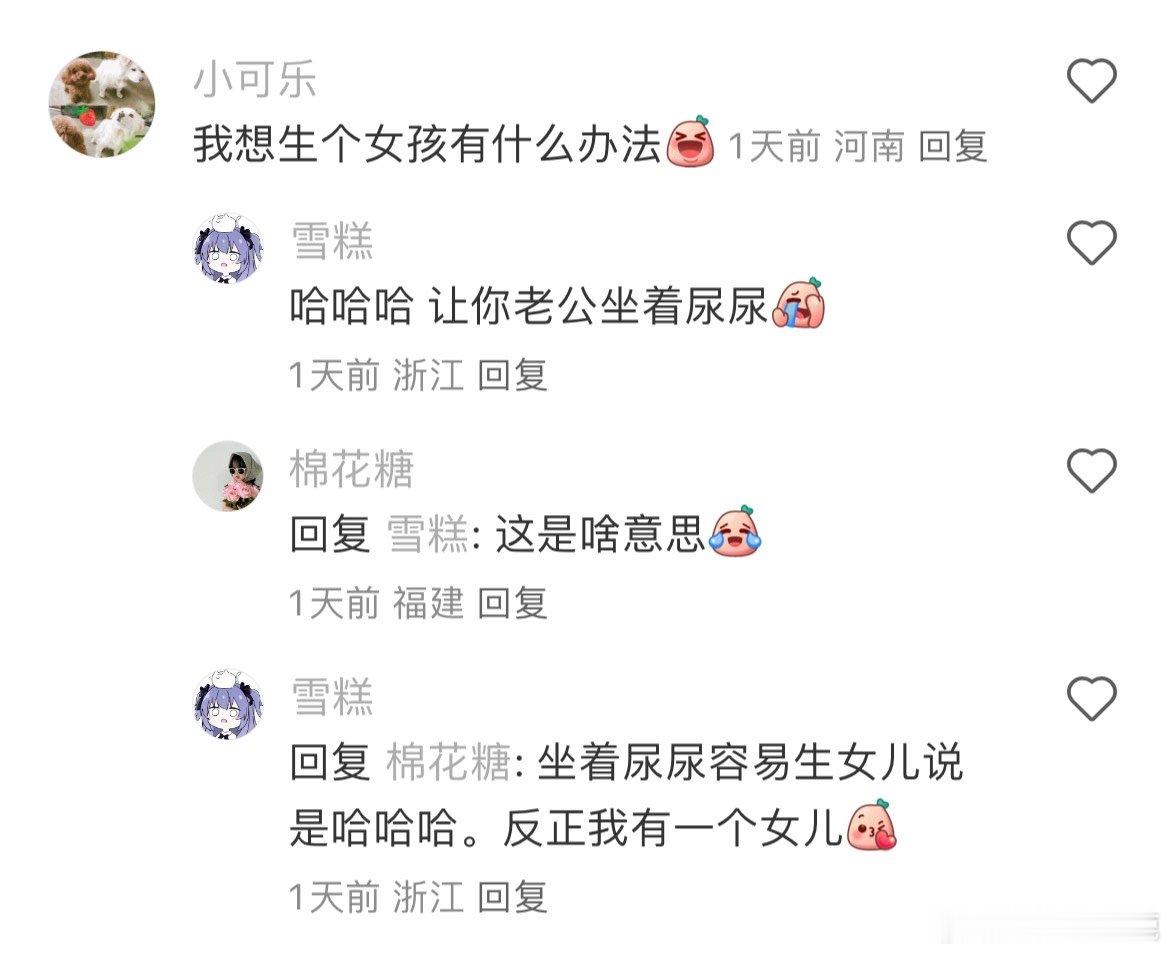Open 雪糕's anime avatar on first reply

coord(228,248)
